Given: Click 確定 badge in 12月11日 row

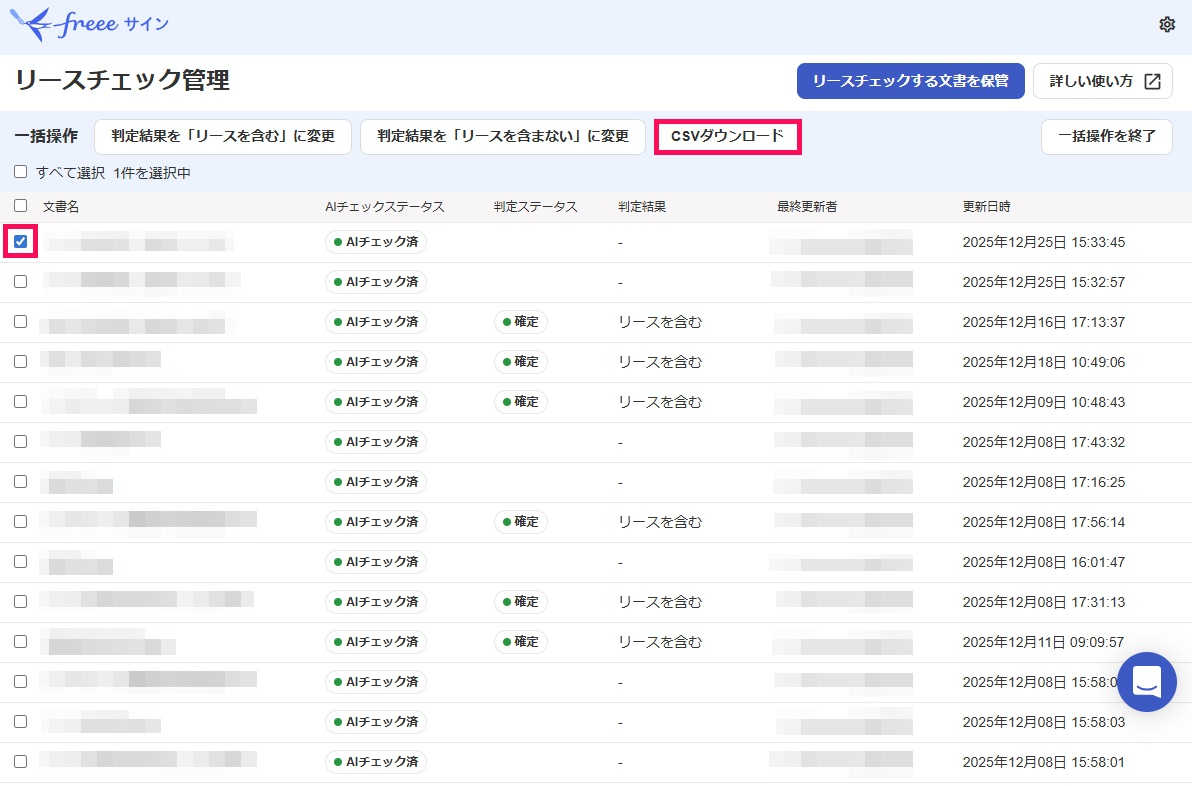Looking at the screenshot, I should tap(521, 642).
